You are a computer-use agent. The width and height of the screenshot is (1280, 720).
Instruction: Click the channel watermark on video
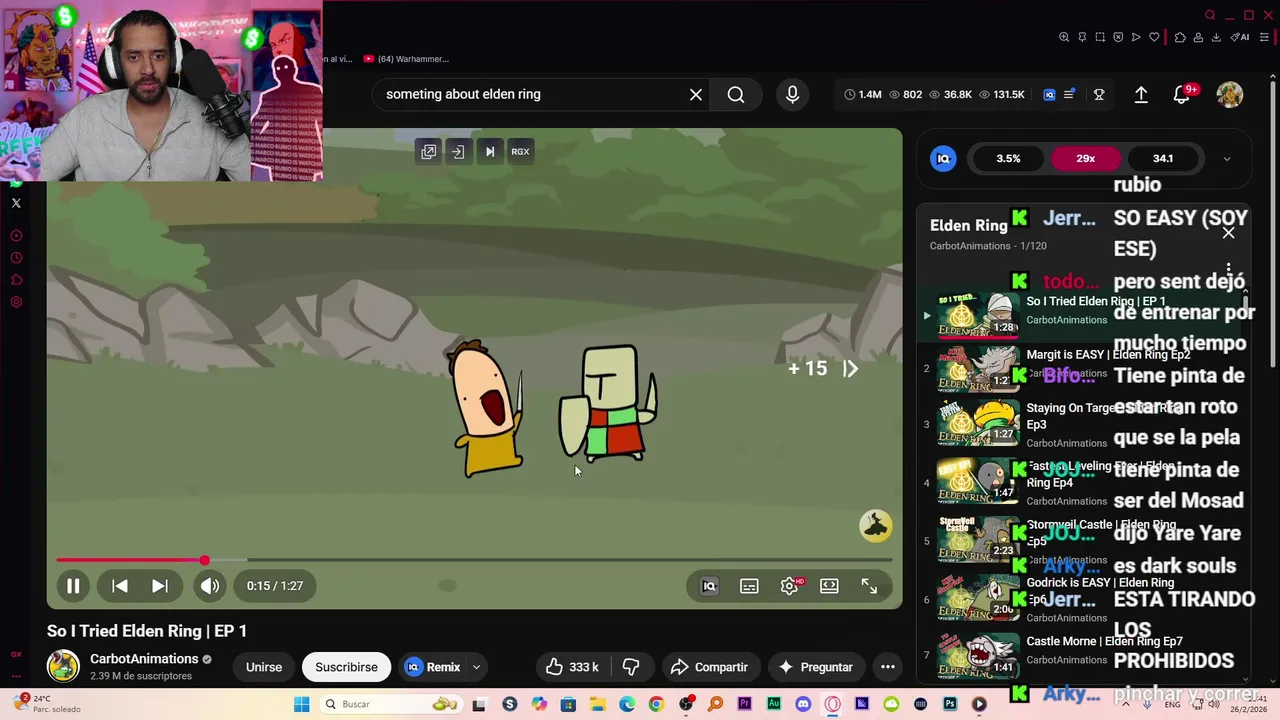pyautogui.click(x=876, y=526)
